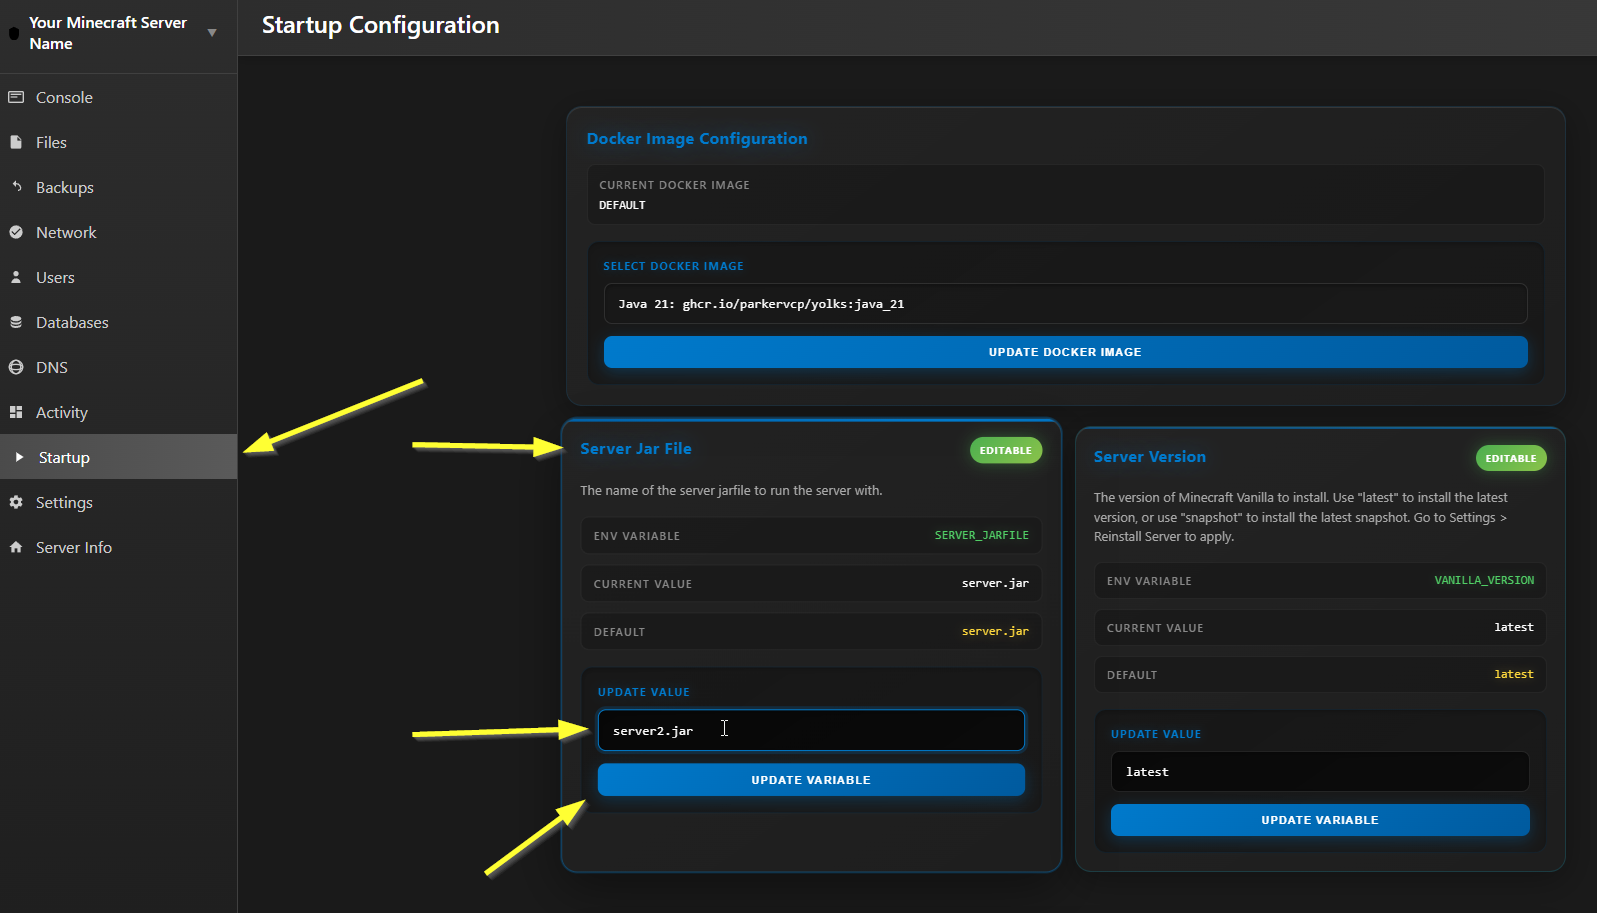Click the Server Jar File description text
This screenshot has width=1597, height=913.
click(x=731, y=490)
